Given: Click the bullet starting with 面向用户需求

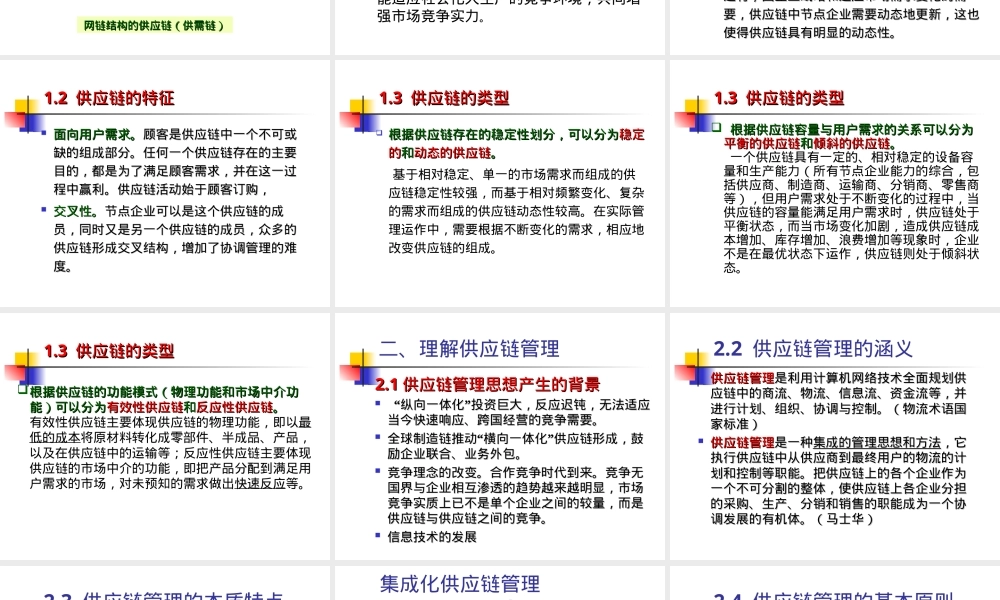Looking at the screenshot, I should click(175, 162).
